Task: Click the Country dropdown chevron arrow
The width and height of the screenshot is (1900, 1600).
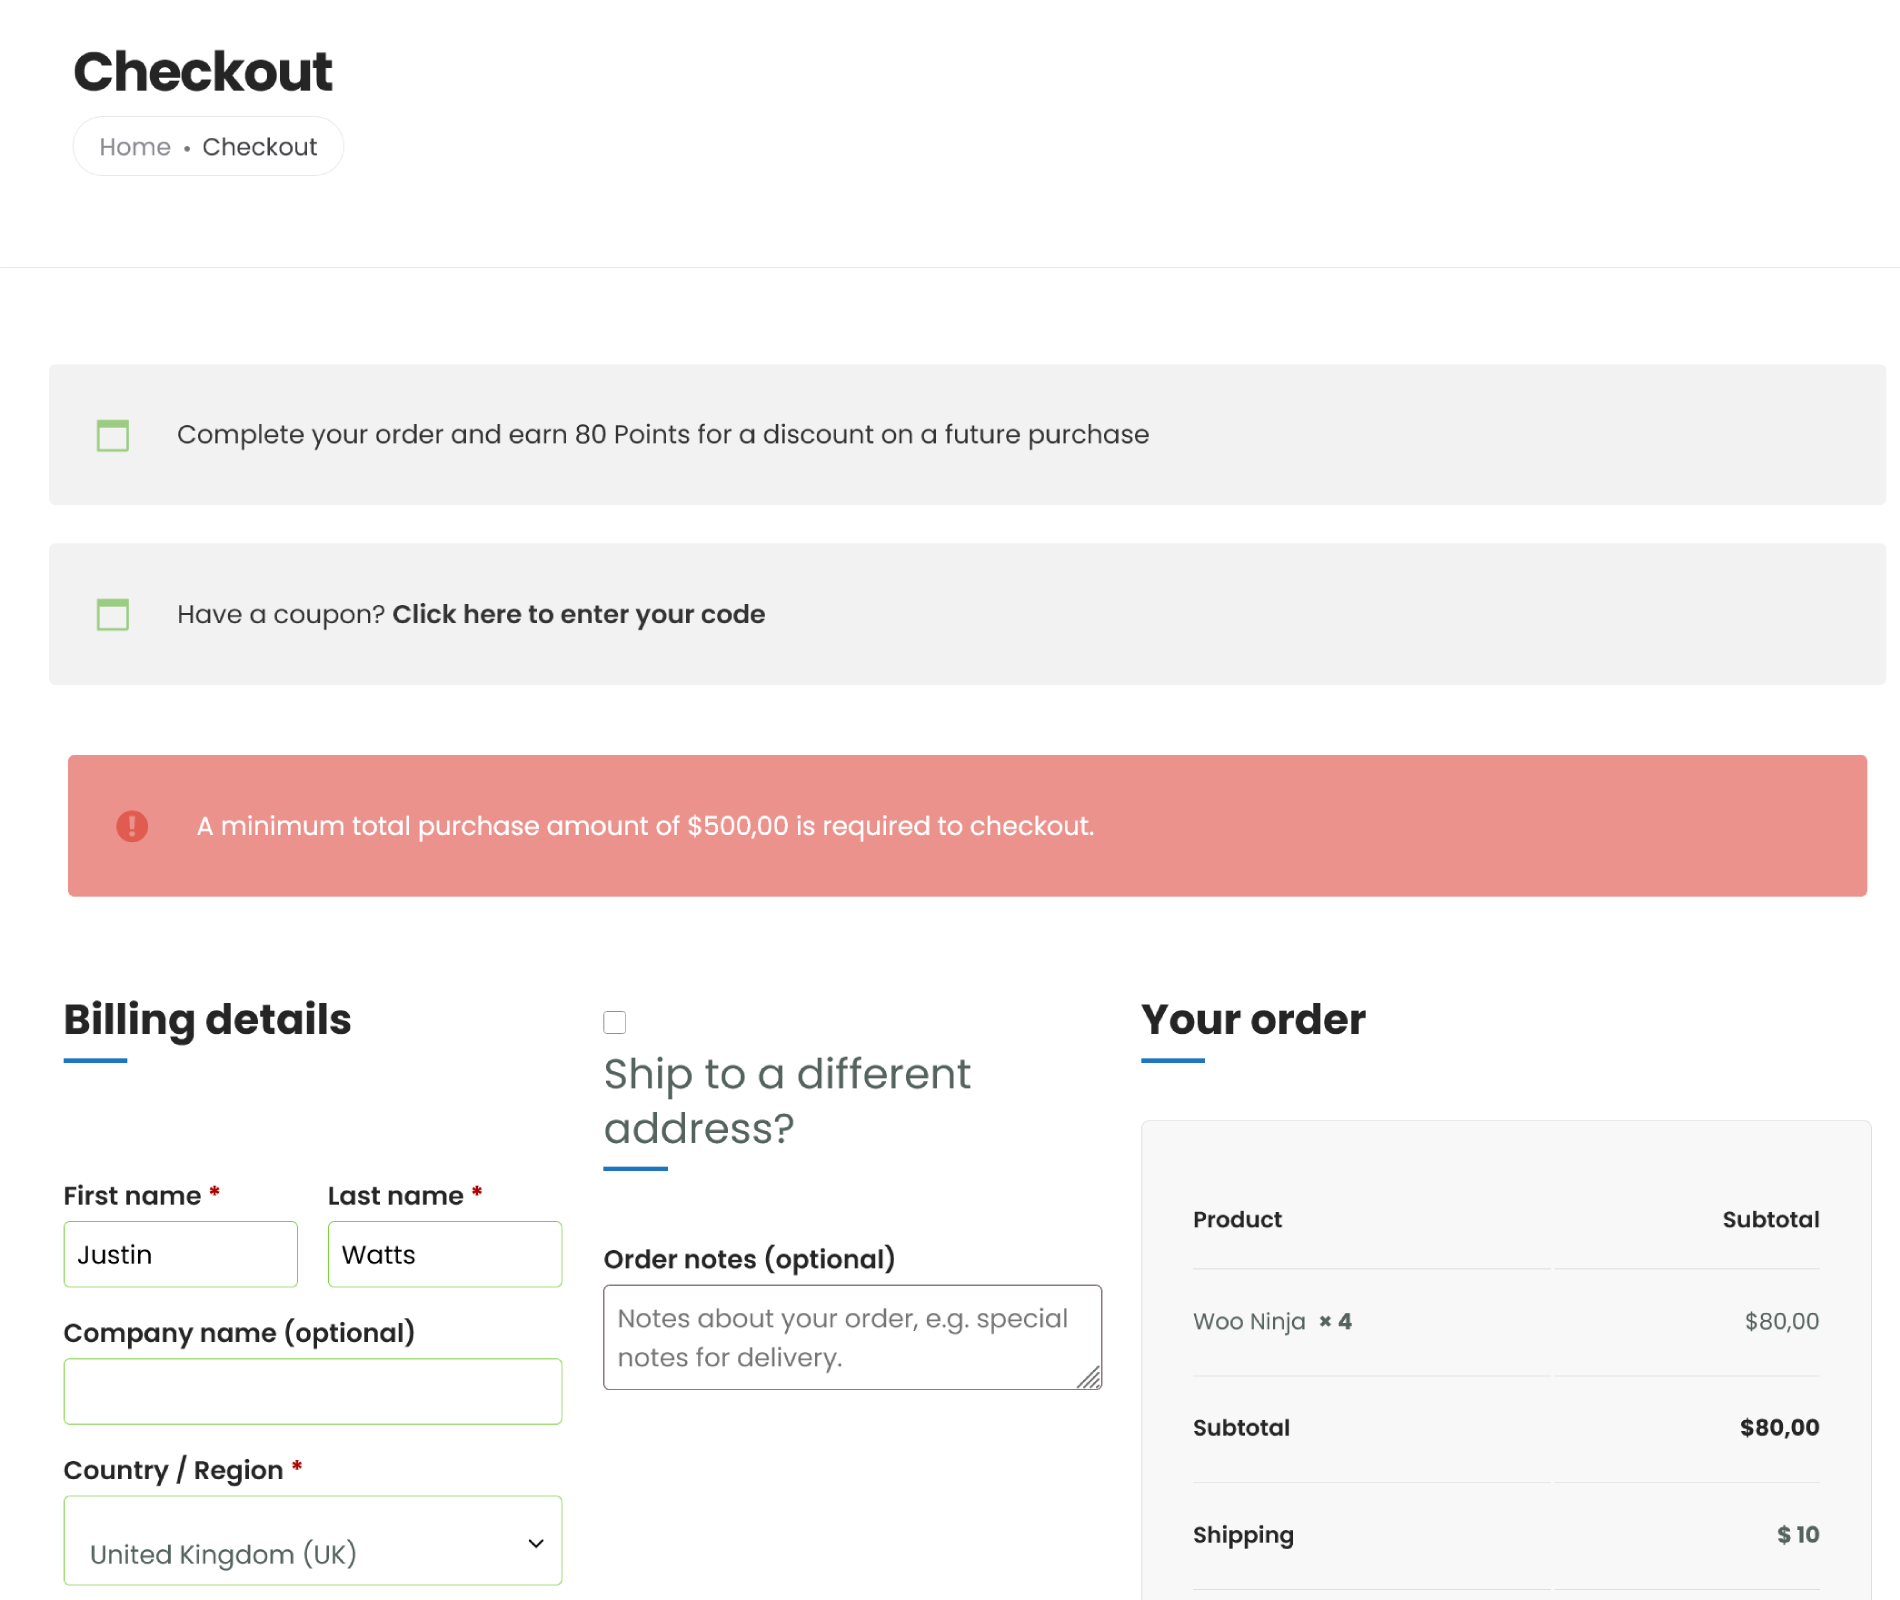Action: point(536,1543)
